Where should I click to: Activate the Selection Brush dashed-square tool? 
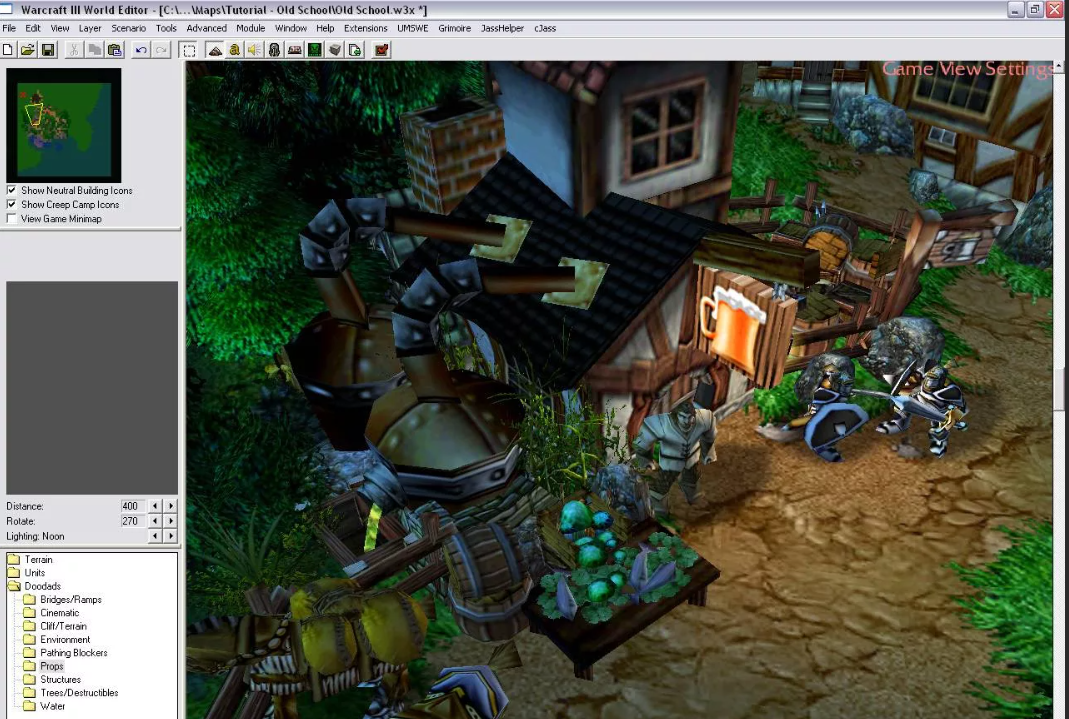point(189,50)
